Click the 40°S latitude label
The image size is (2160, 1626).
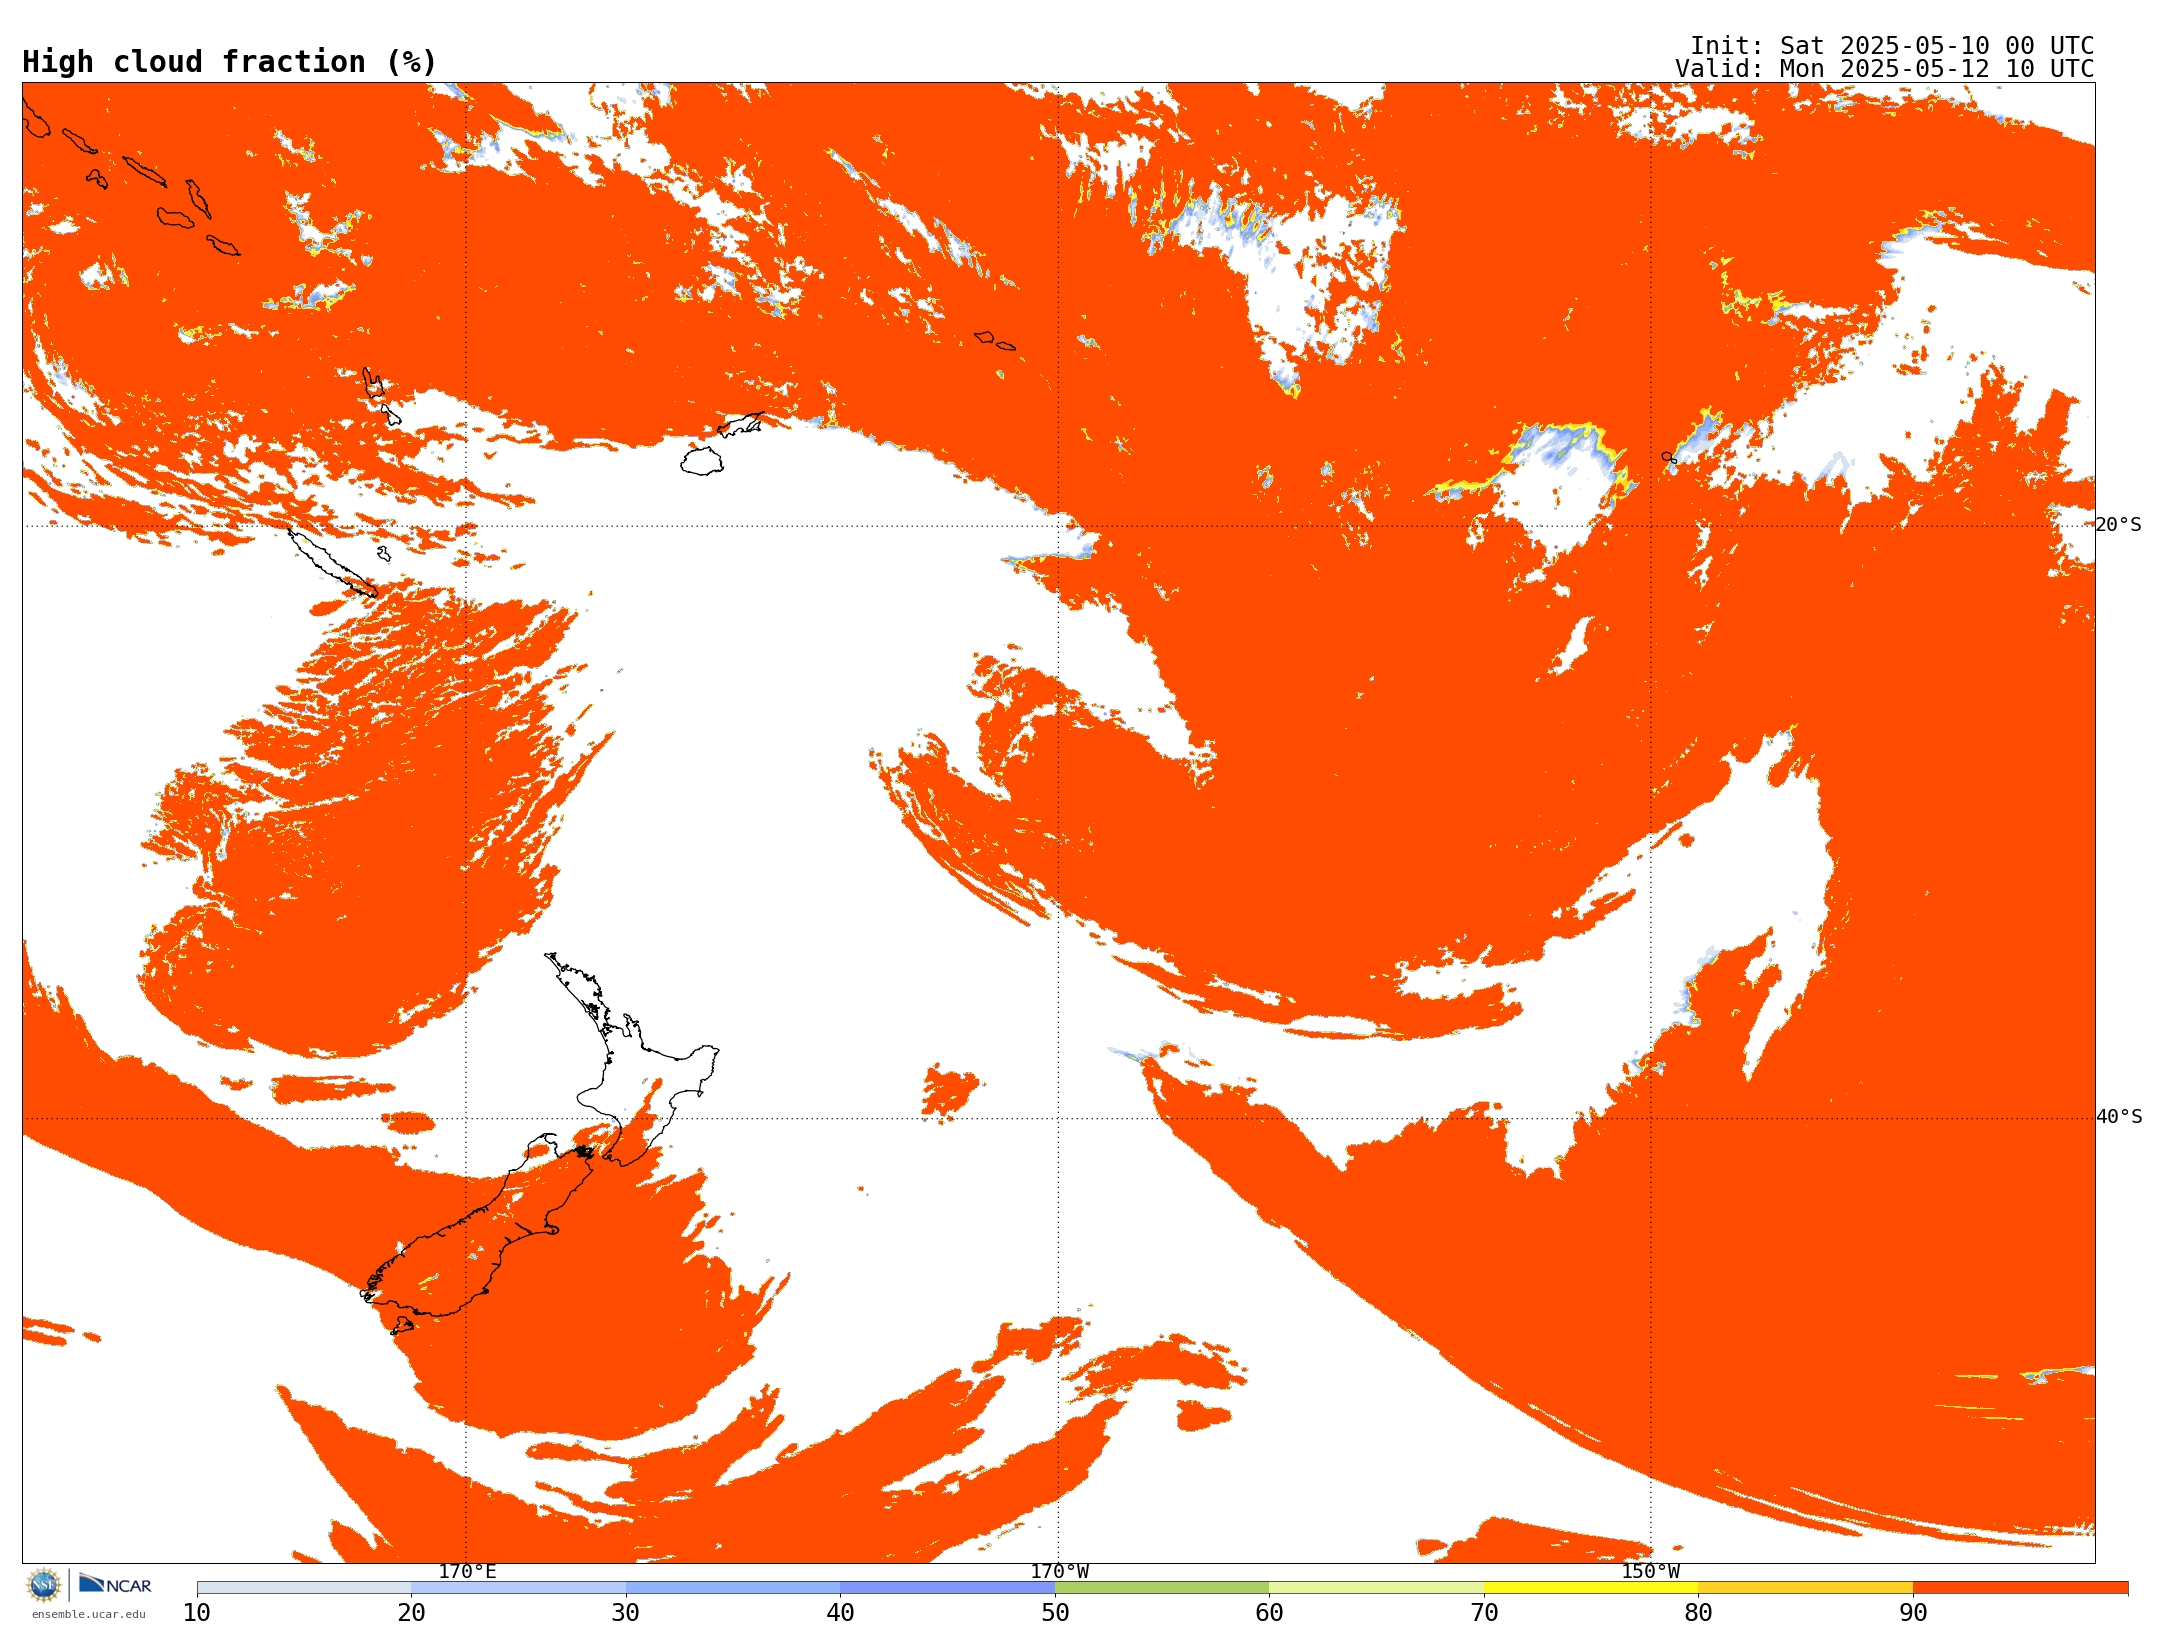pos(2118,1117)
